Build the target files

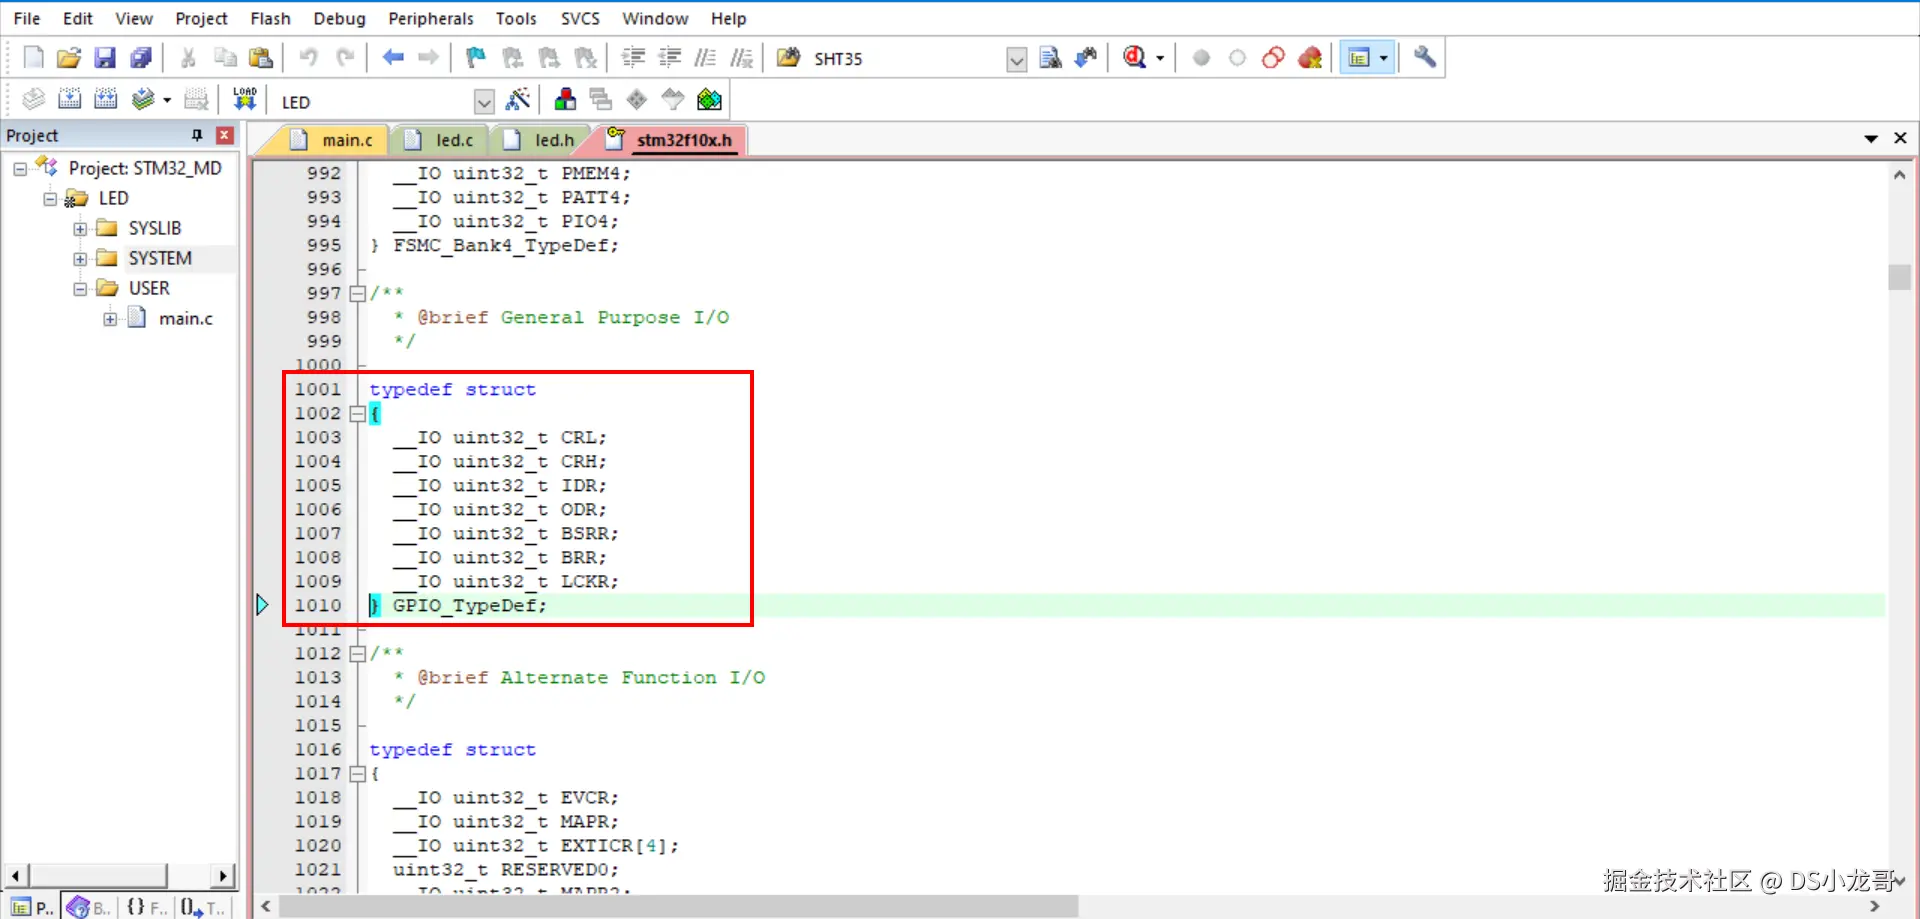69,99
